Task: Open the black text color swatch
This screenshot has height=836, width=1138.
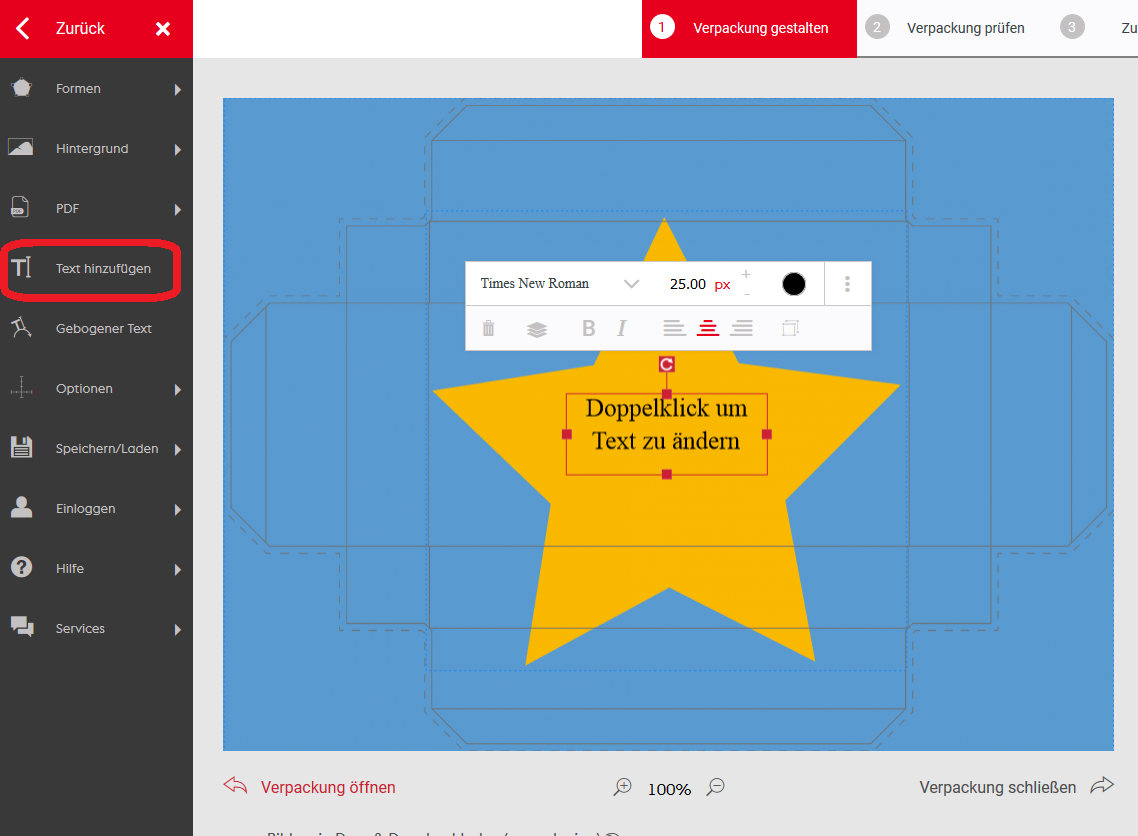Action: (x=794, y=284)
